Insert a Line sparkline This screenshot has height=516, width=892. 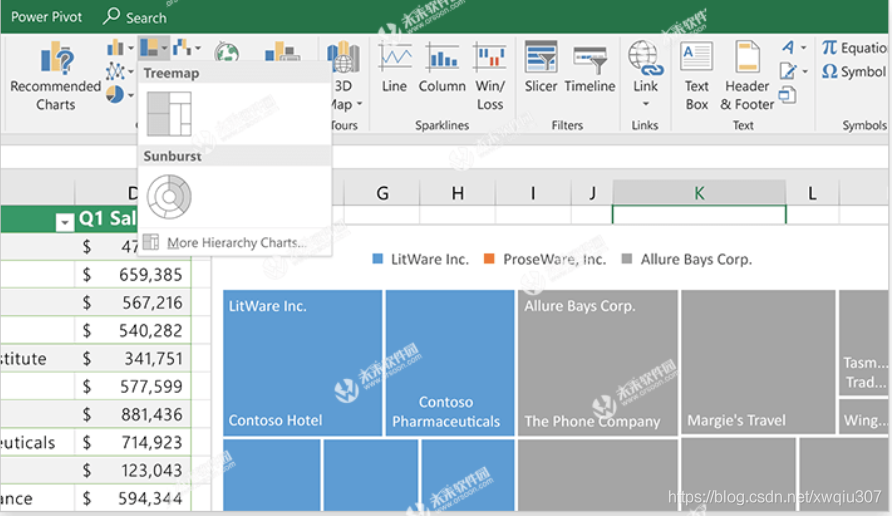pyautogui.click(x=394, y=67)
